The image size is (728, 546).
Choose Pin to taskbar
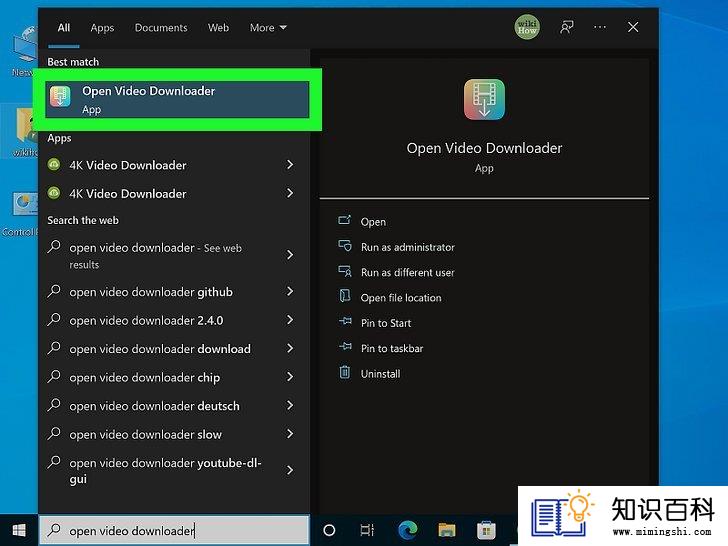tap(392, 348)
